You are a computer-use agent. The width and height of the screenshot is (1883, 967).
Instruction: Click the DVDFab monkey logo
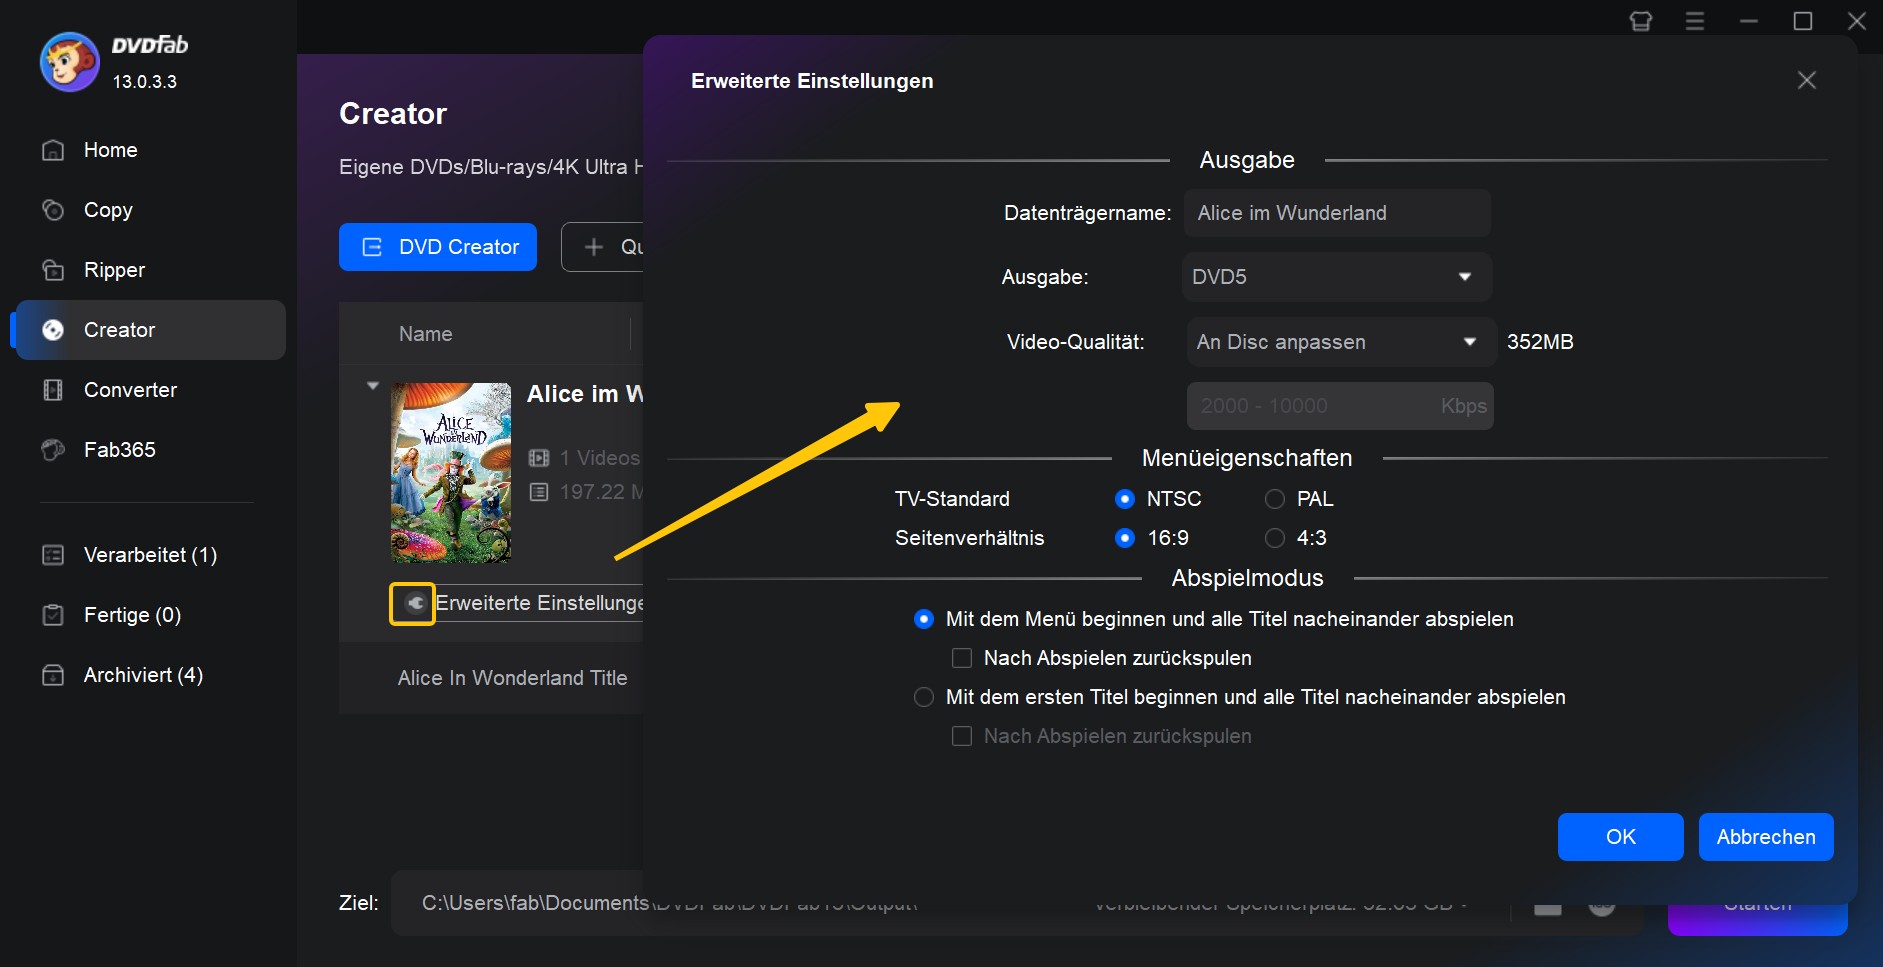point(69,61)
